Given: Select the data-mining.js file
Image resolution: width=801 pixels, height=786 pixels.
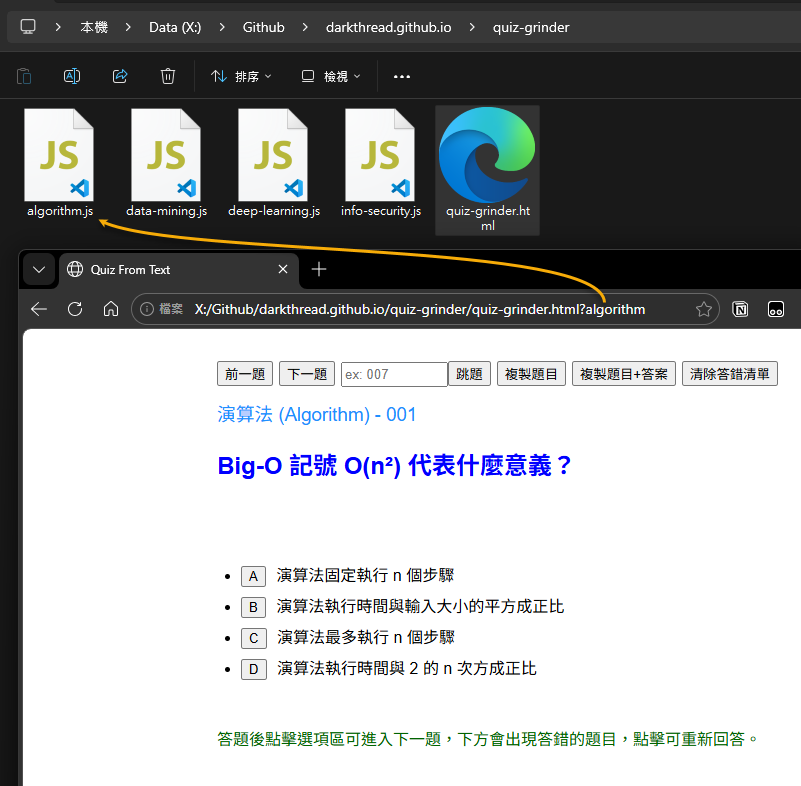Looking at the screenshot, I should [166, 156].
